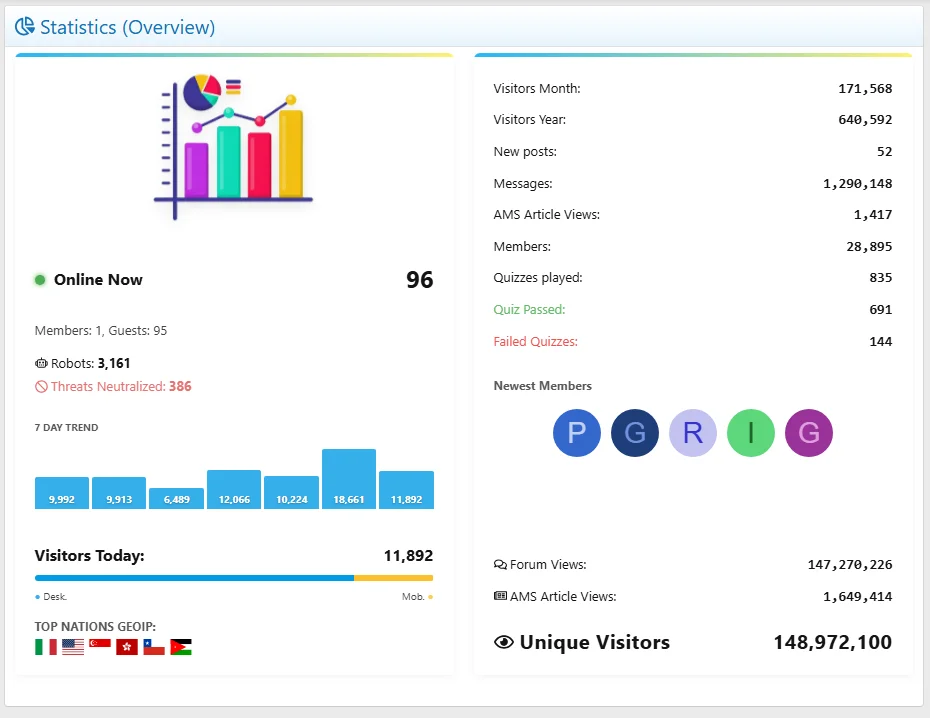
Task: Open the dark navy 'G' member avatar
Action: tap(635, 433)
